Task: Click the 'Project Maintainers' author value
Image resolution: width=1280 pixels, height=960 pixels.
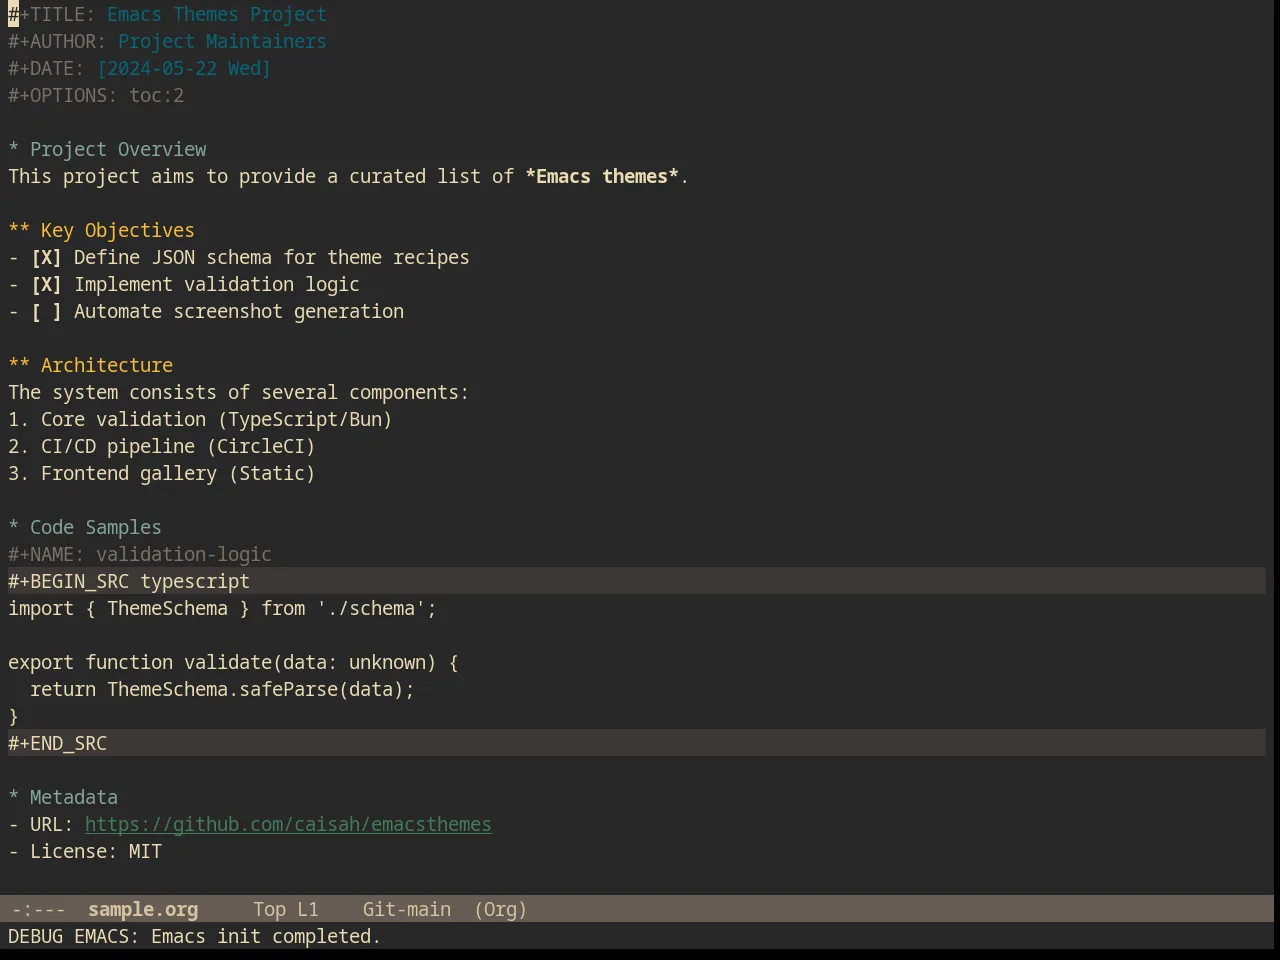Action: 222,42
